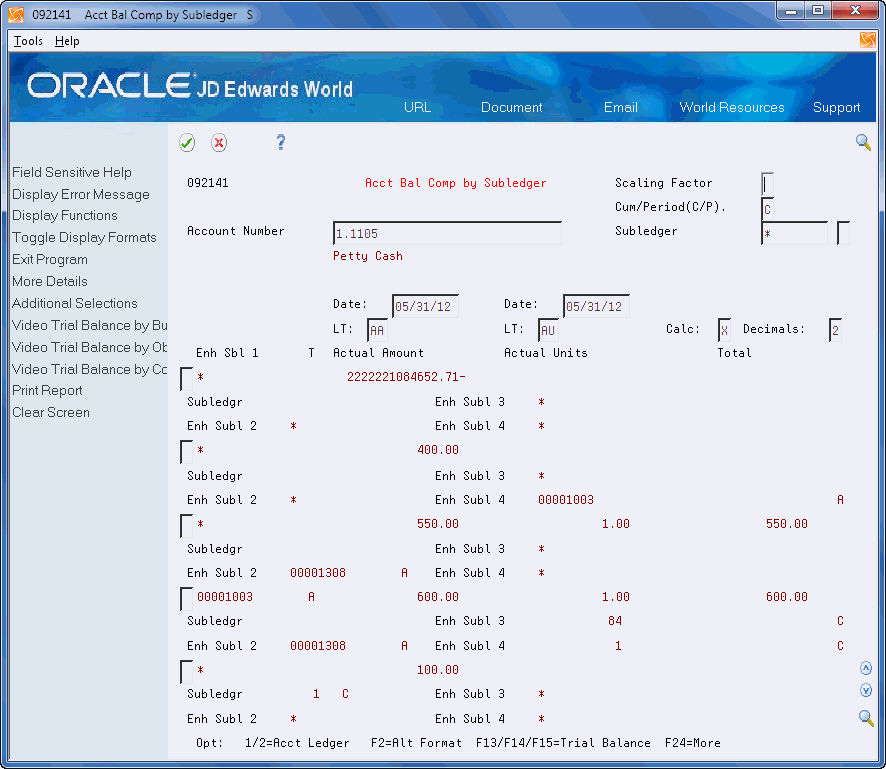Click Toggle Display Formats
The height and width of the screenshot is (769, 886).
click(x=84, y=237)
